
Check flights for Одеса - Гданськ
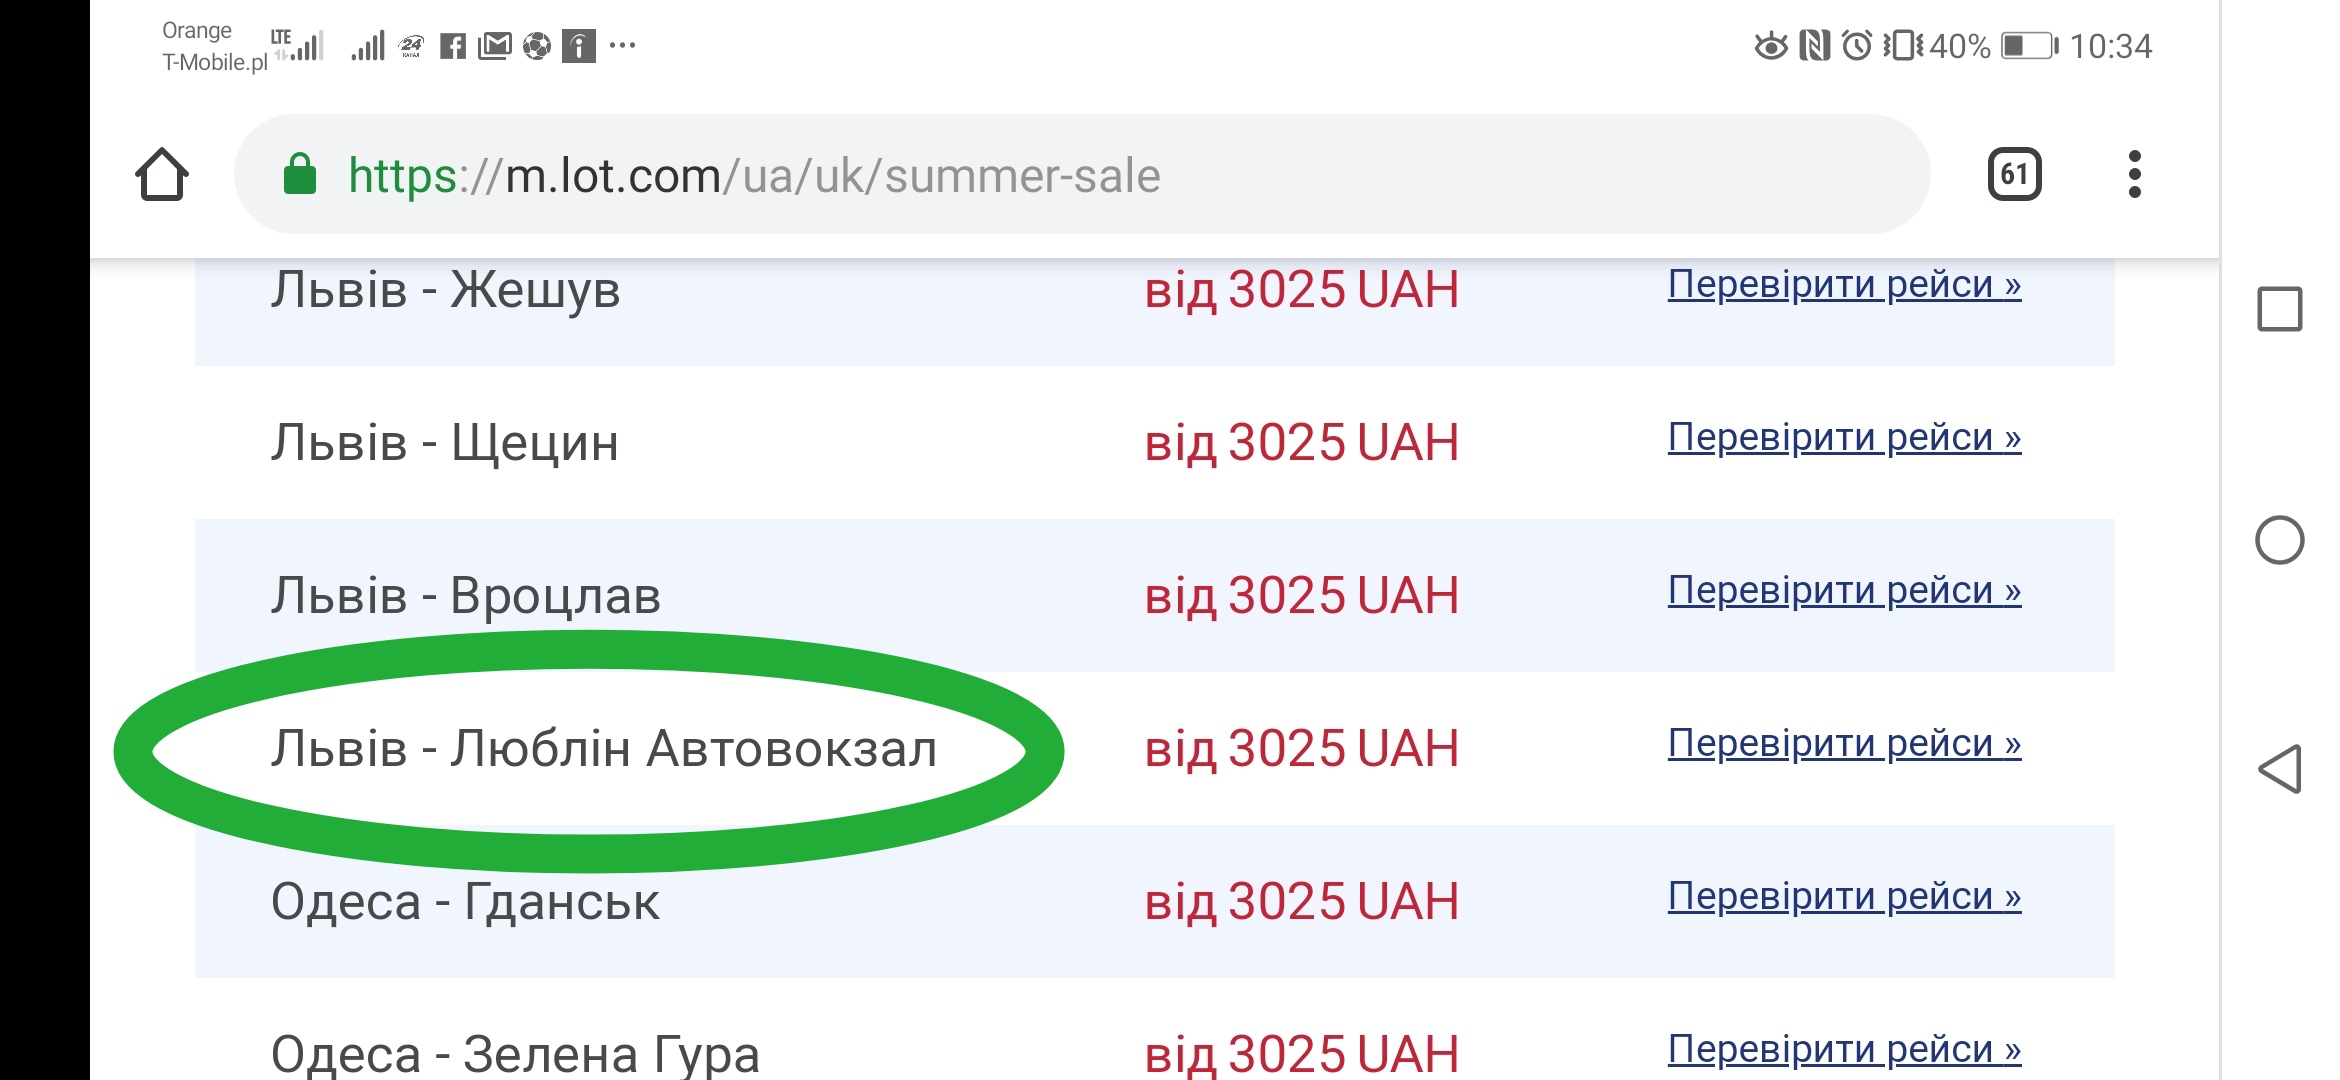[x=1844, y=897]
